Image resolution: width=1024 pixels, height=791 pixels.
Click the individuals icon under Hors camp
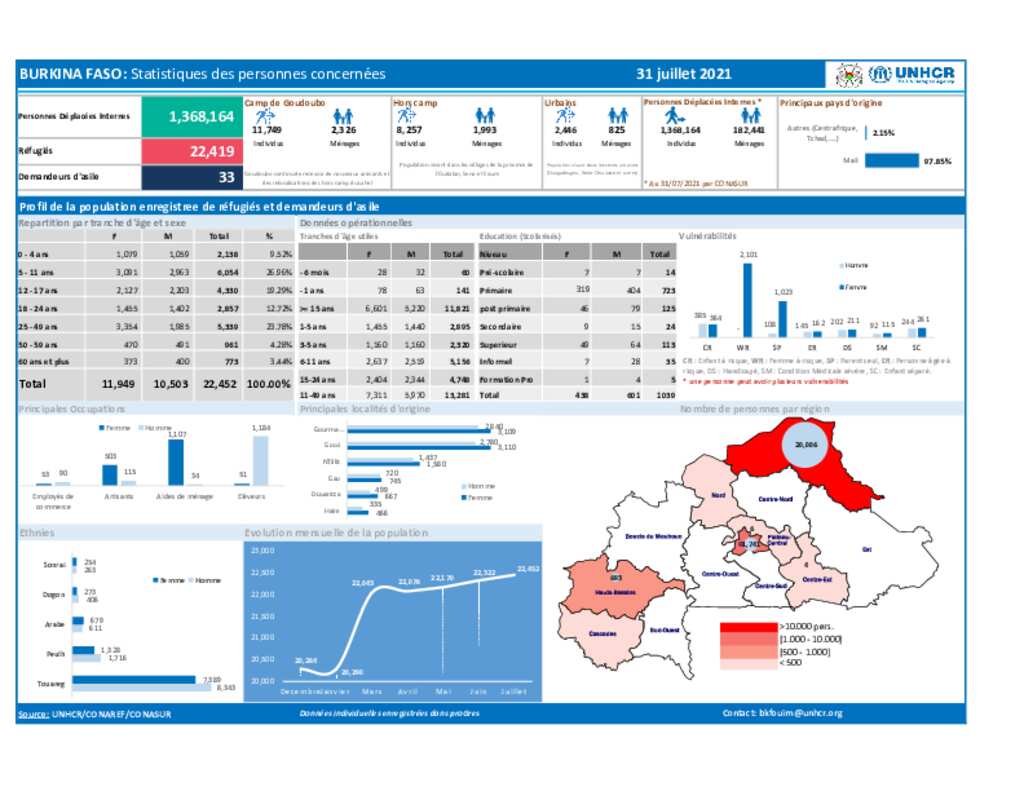click(407, 116)
